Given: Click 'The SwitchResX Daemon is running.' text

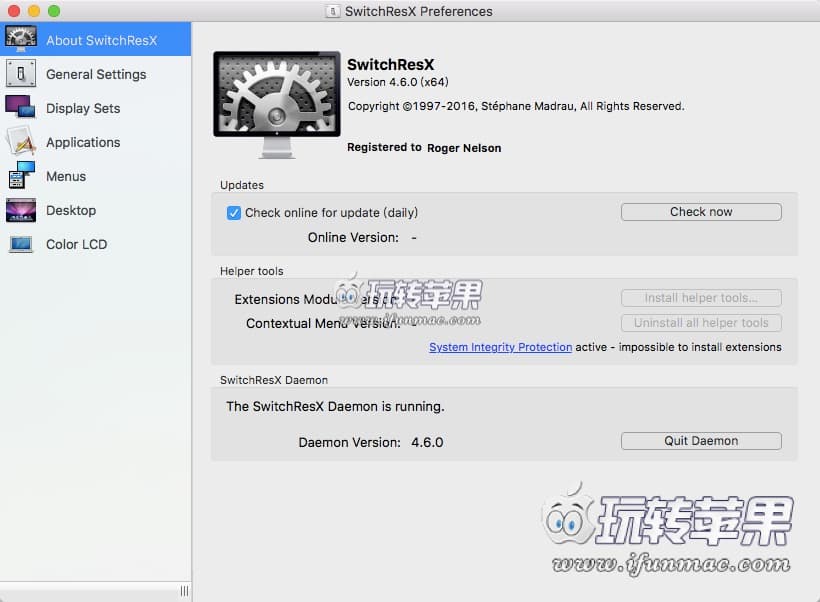Looking at the screenshot, I should coord(335,406).
